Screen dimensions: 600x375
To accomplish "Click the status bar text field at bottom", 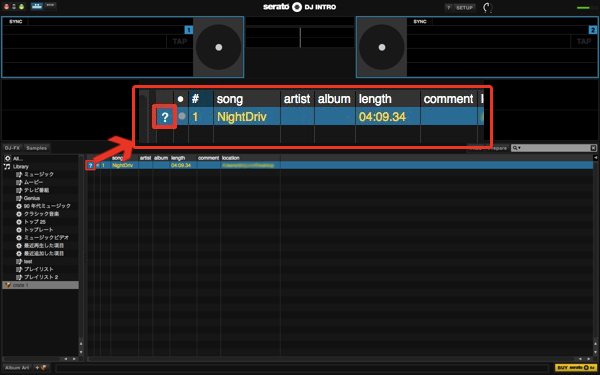I will pos(302,368).
